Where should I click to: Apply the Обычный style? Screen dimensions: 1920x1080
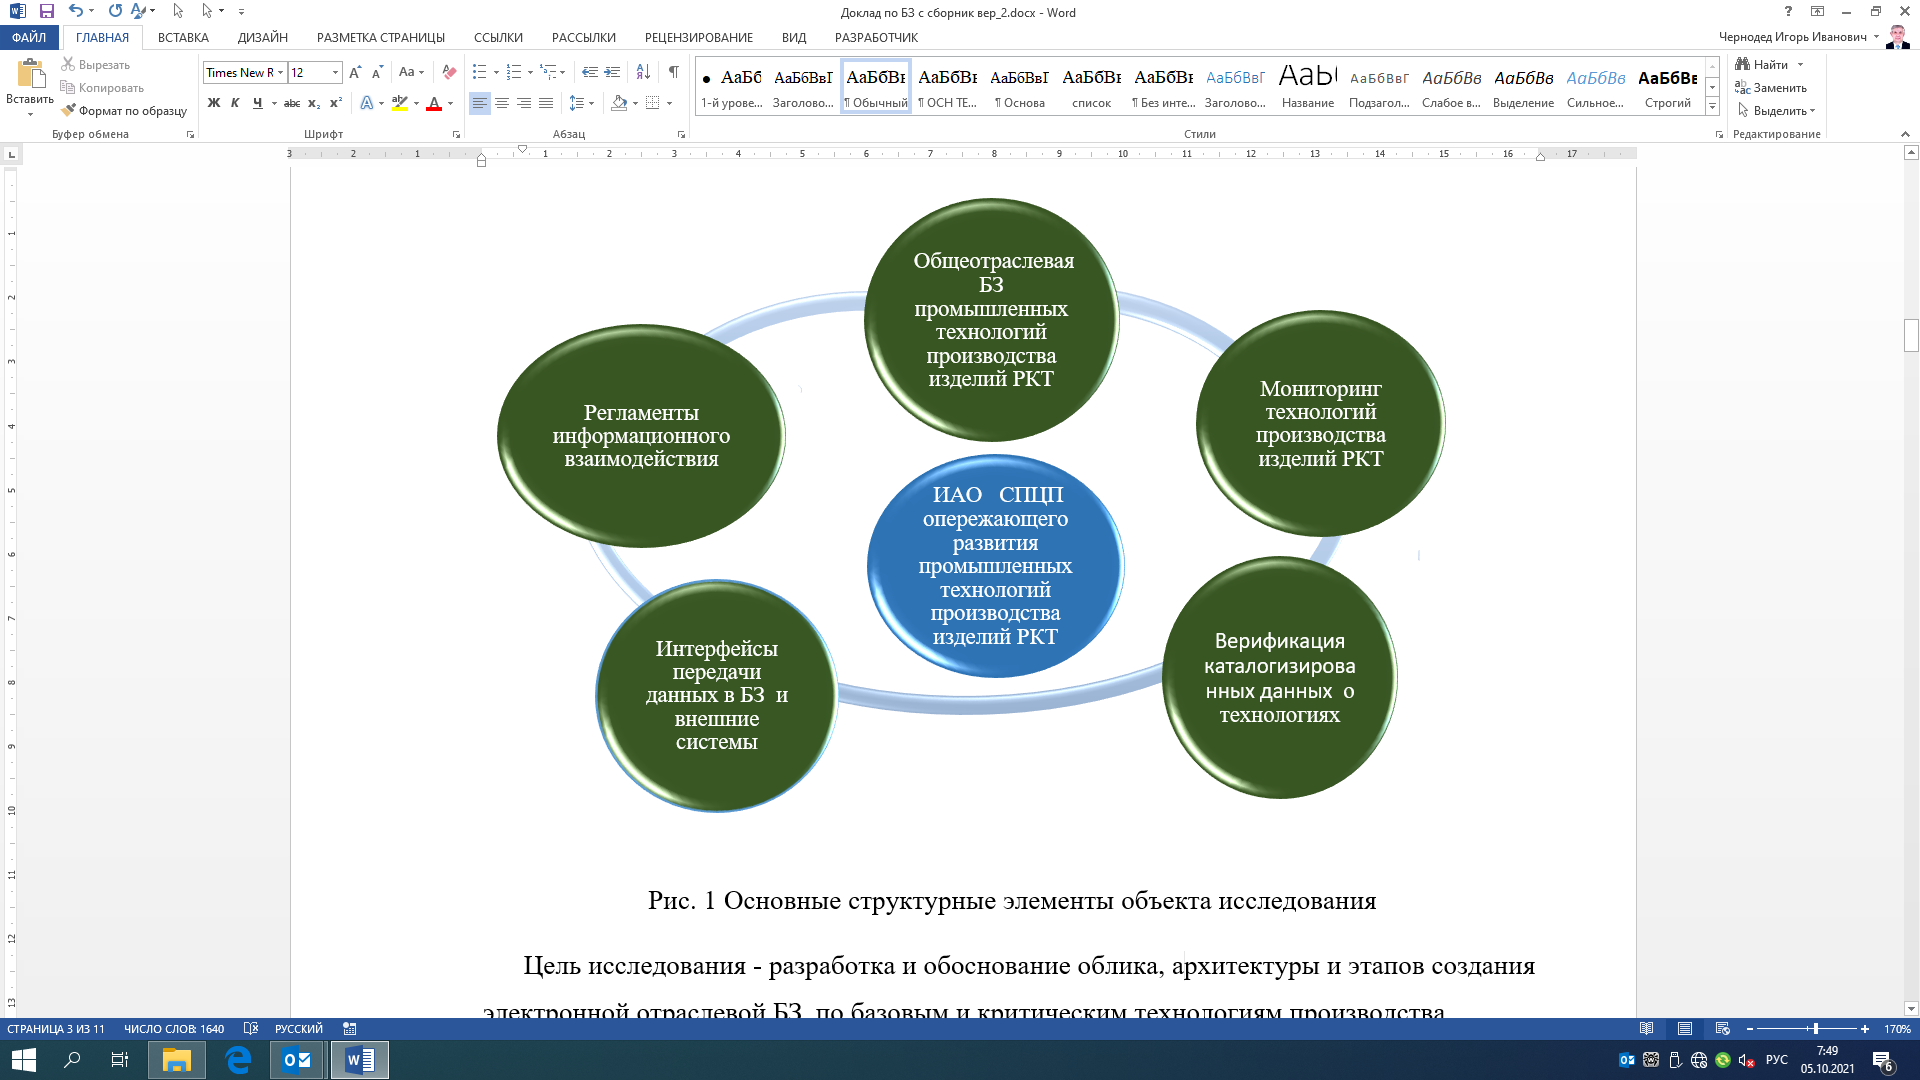point(876,87)
